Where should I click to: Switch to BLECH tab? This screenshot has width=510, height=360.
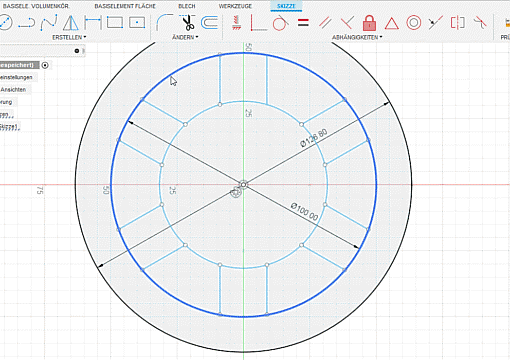click(x=187, y=6)
